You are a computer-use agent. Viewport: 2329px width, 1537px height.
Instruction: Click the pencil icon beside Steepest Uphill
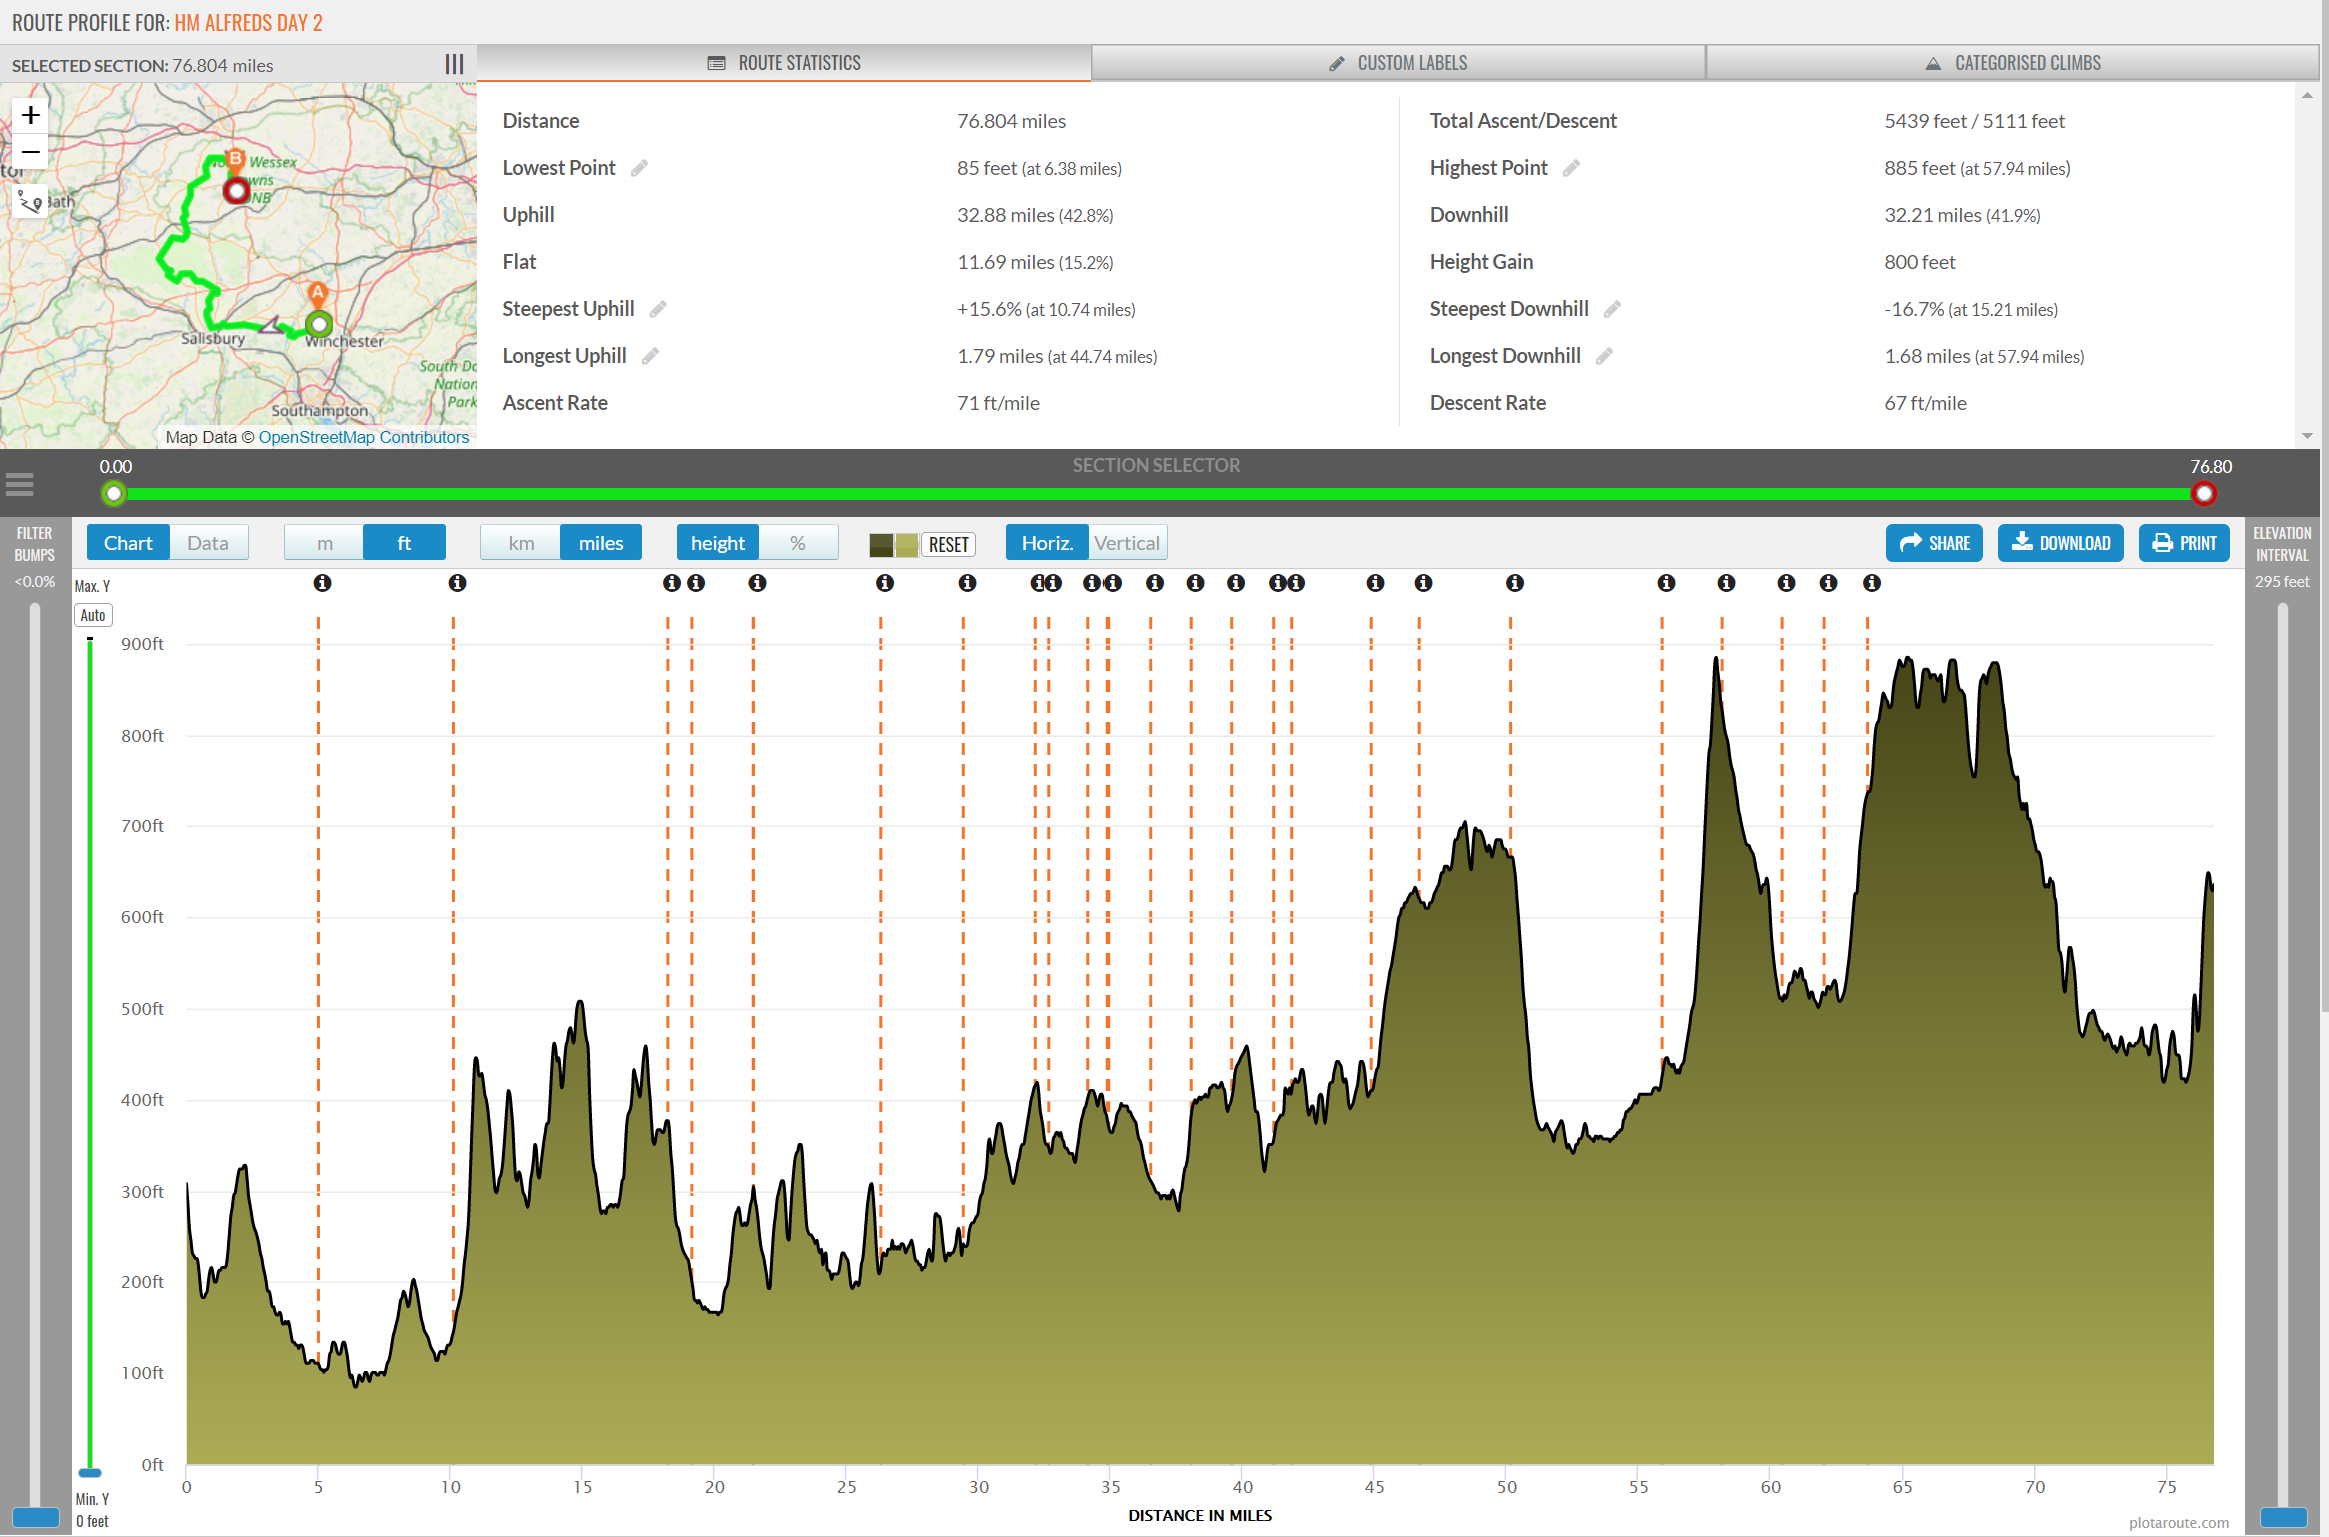(x=658, y=309)
